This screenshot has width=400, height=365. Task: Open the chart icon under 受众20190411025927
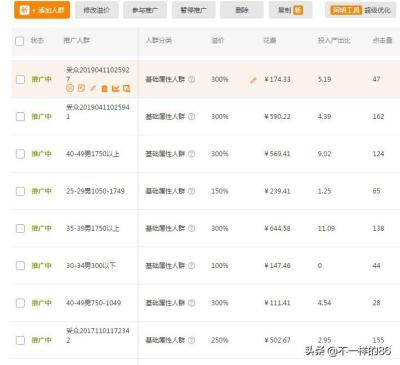pos(115,89)
